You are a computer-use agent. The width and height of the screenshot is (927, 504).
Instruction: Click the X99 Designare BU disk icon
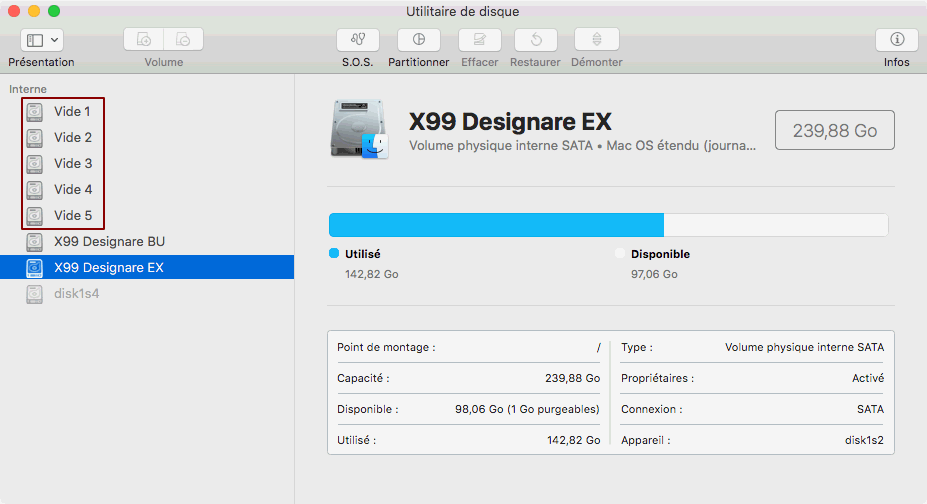click(x=35, y=241)
